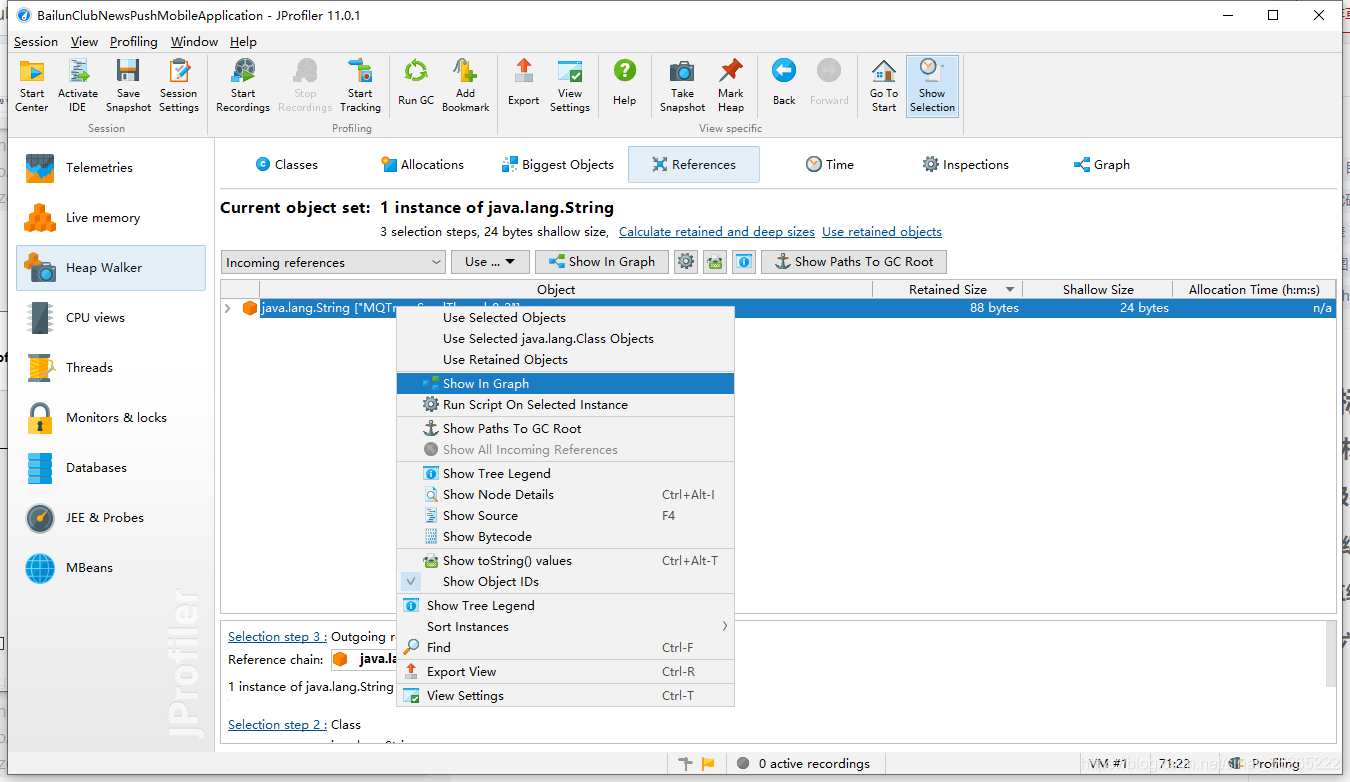The height and width of the screenshot is (782, 1350).
Task: Click Activate IDE toolbar icon
Action: click(x=78, y=85)
